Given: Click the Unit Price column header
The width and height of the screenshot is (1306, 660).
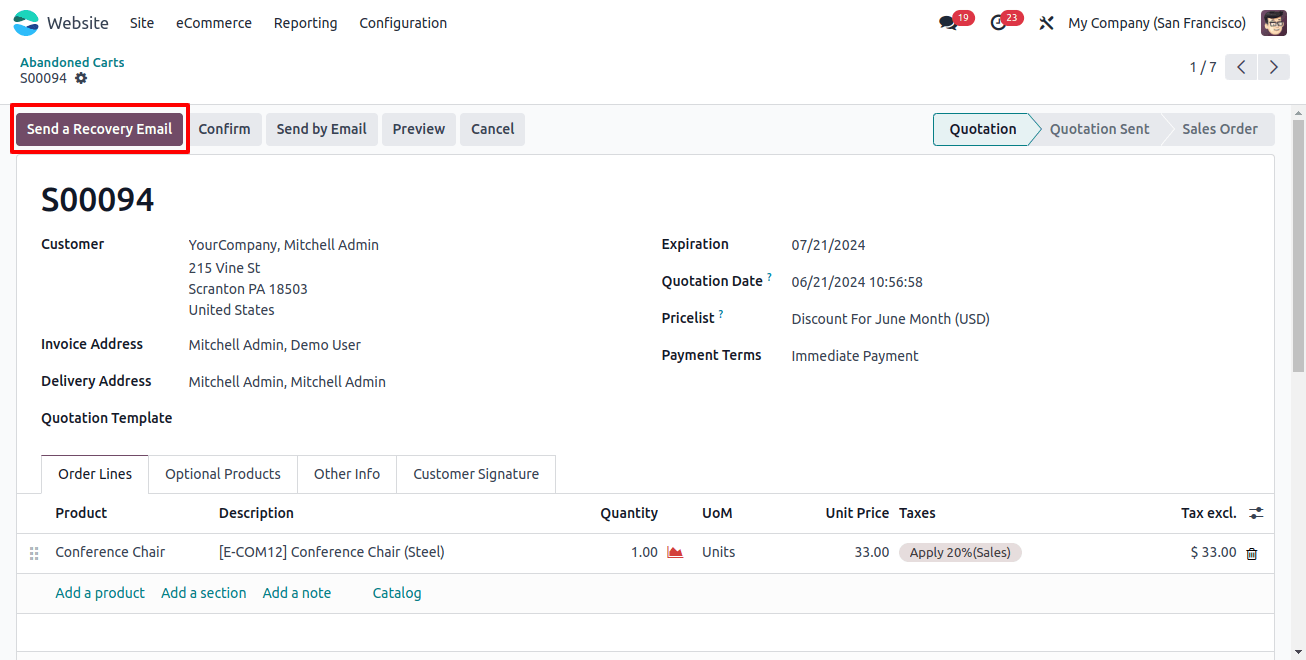Looking at the screenshot, I should 857,513.
